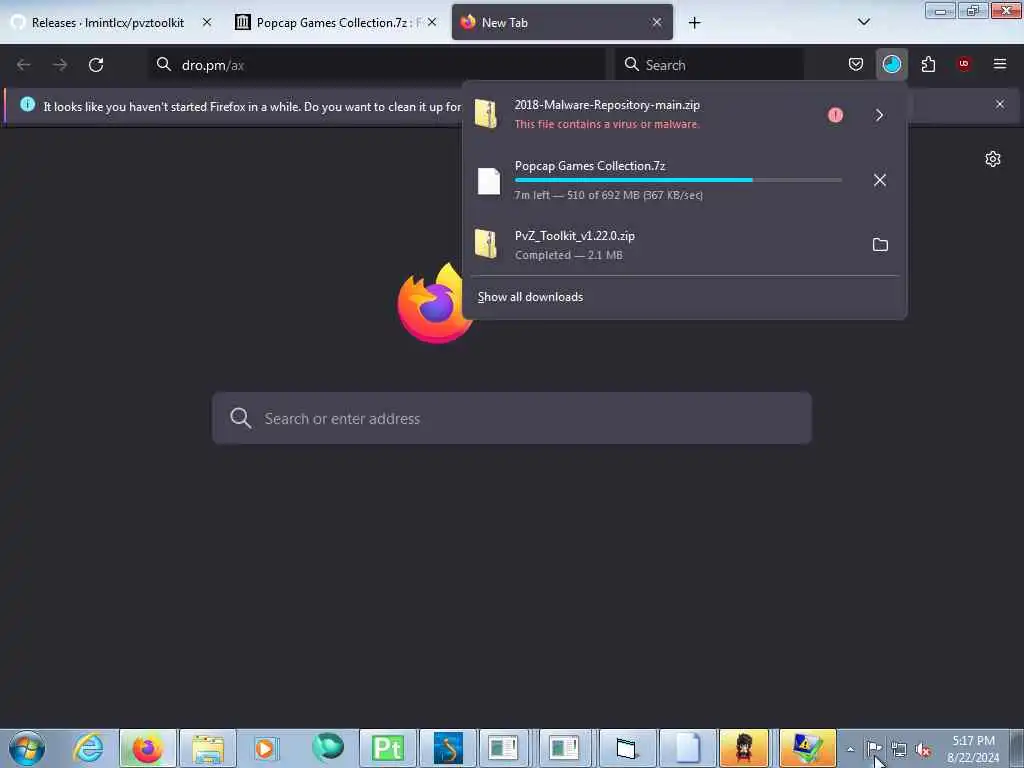1024x768 pixels.
Task: Click the character figure taskbar icon
Action: click(x=744, y=748)
